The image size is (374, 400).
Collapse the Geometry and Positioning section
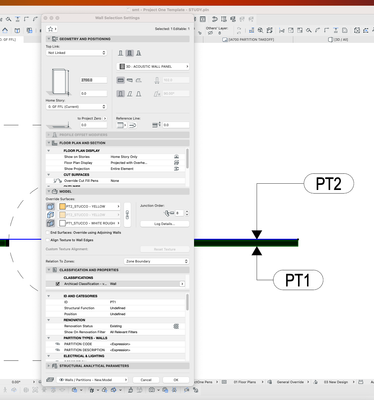click(x=49, y=39)
